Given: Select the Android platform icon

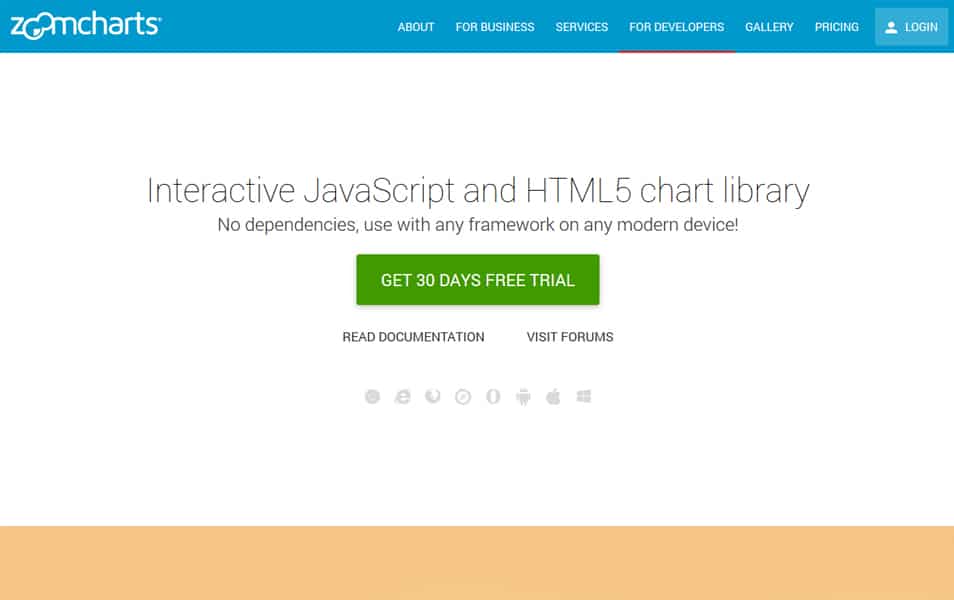Looking at the screenshot, I should point(523,396).
